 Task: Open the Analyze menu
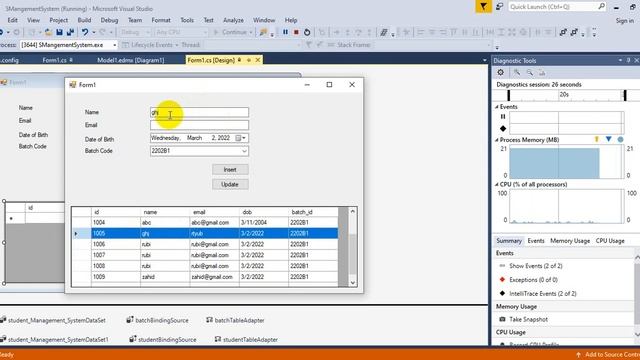(233, 20)
